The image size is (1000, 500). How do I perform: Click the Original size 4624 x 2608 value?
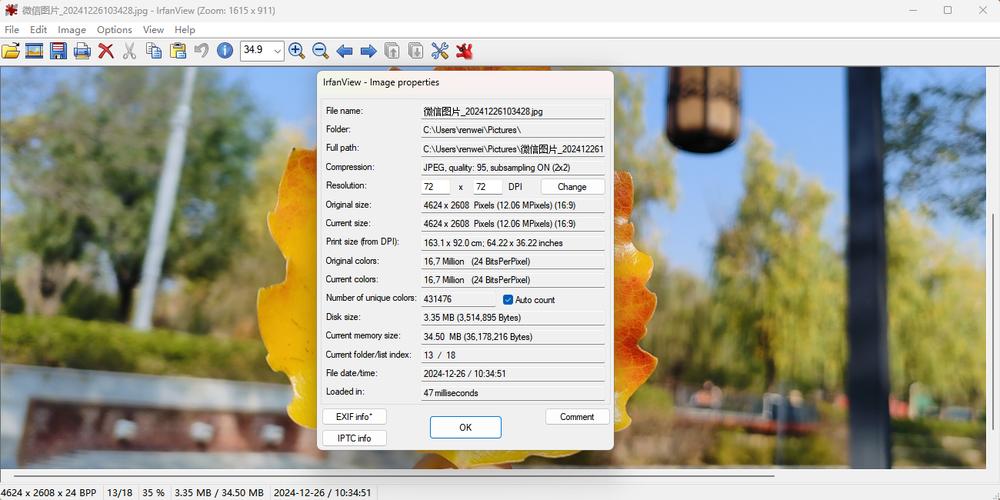513,205
